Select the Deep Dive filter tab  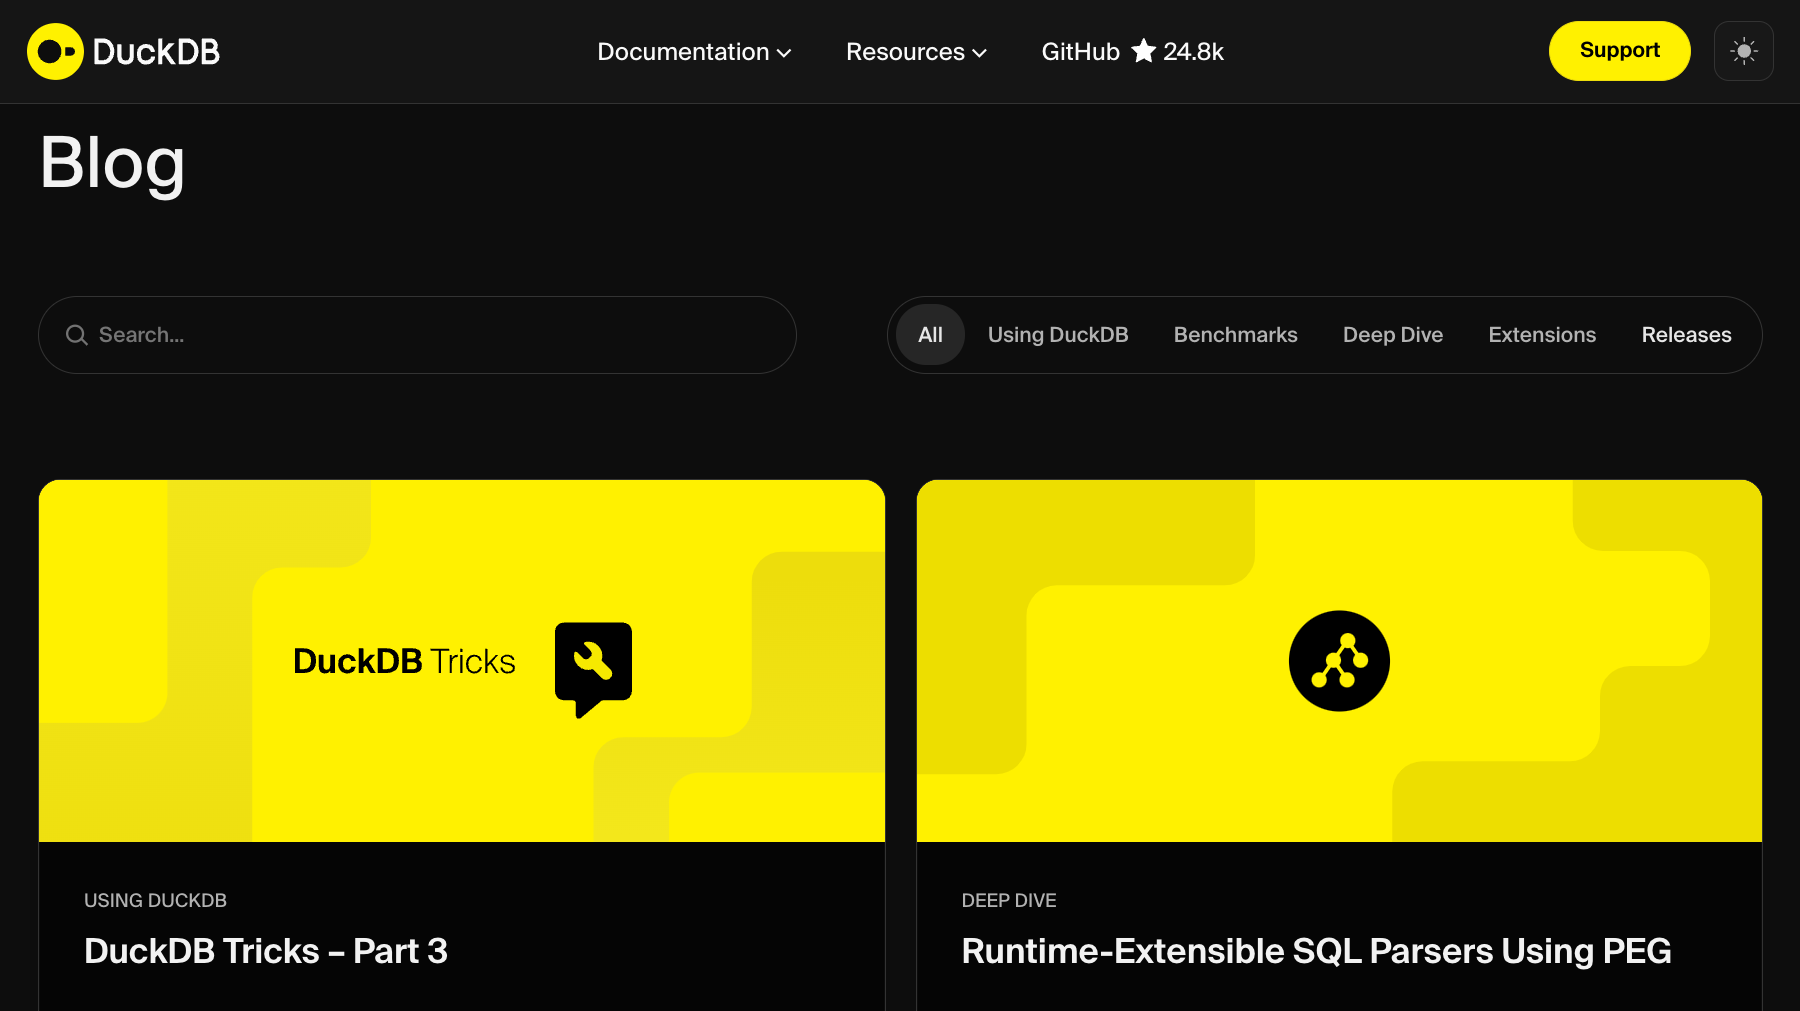tap(1392, 335)
